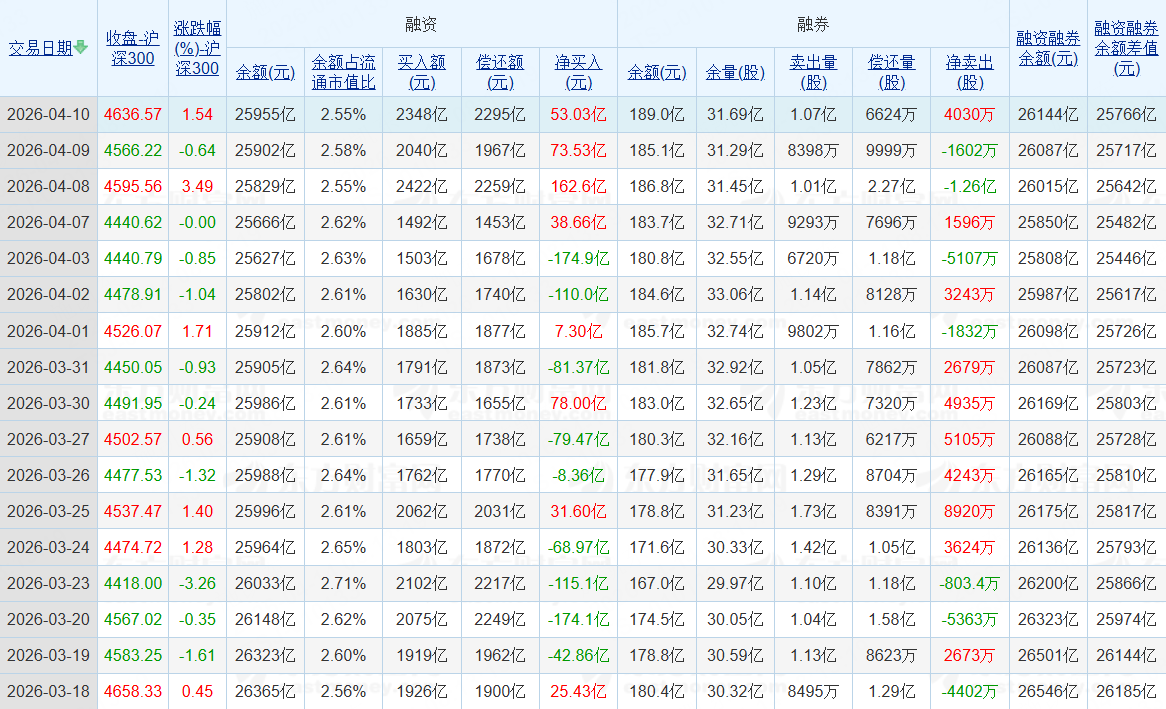Click the -3.26 percent change cell
The image size is (1166, 709).
point(197,583)
